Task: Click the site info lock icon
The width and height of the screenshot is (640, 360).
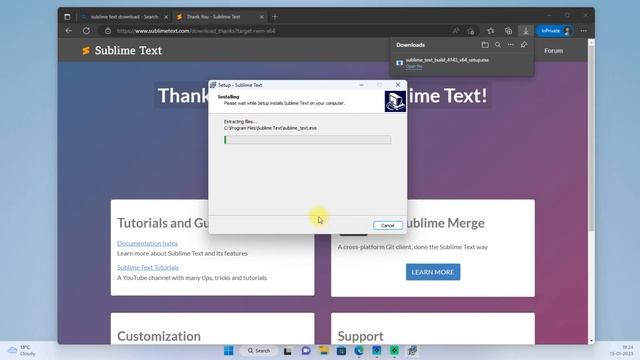Action: 108,31
